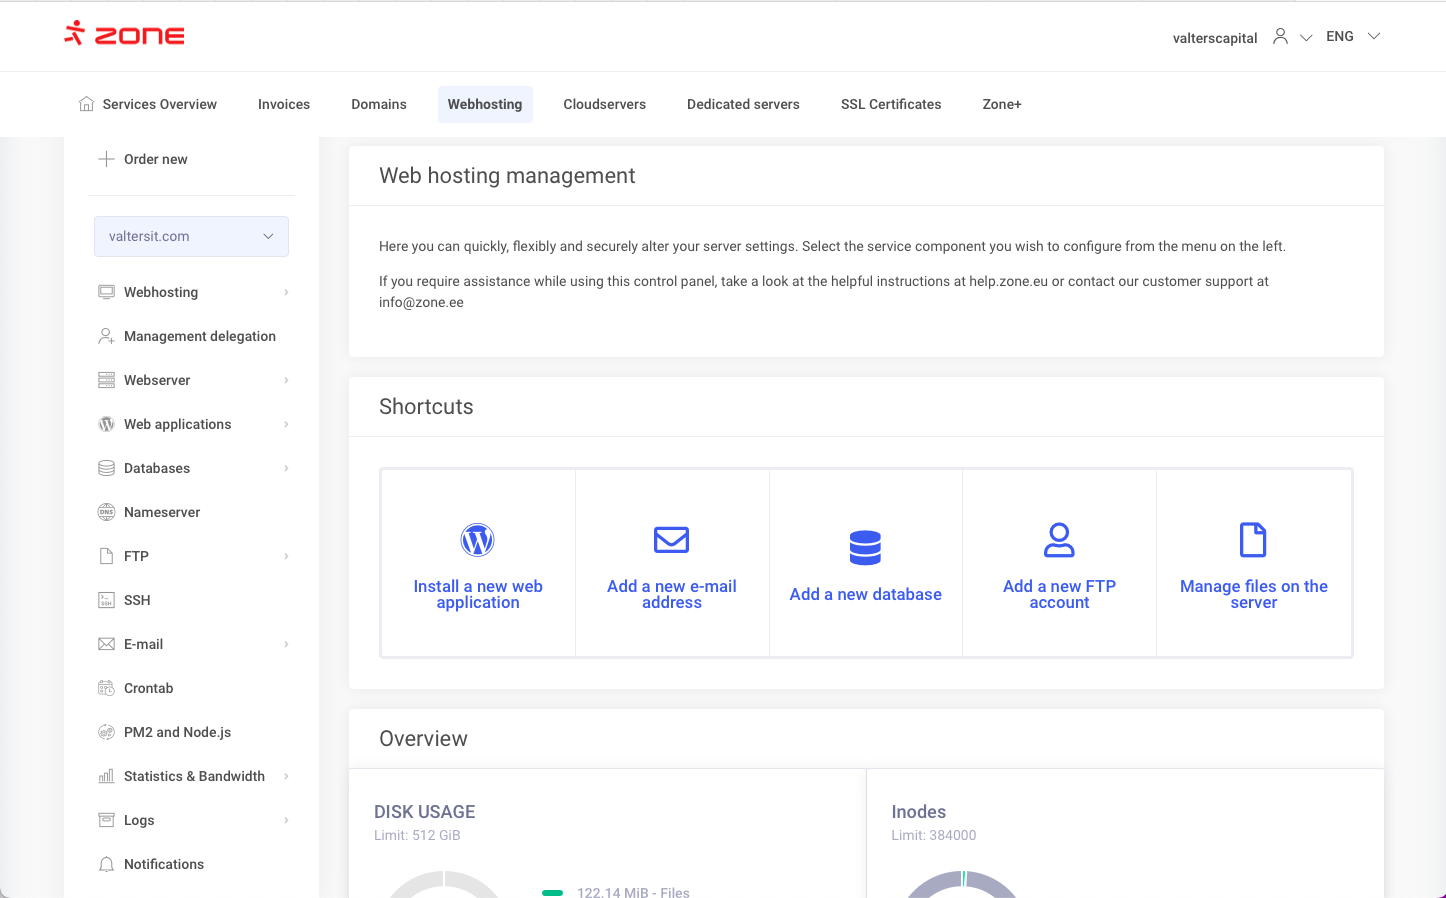The image size is (1446, 898).
Task: Open the Services Overview tab
Action: (x=148, y=104)
